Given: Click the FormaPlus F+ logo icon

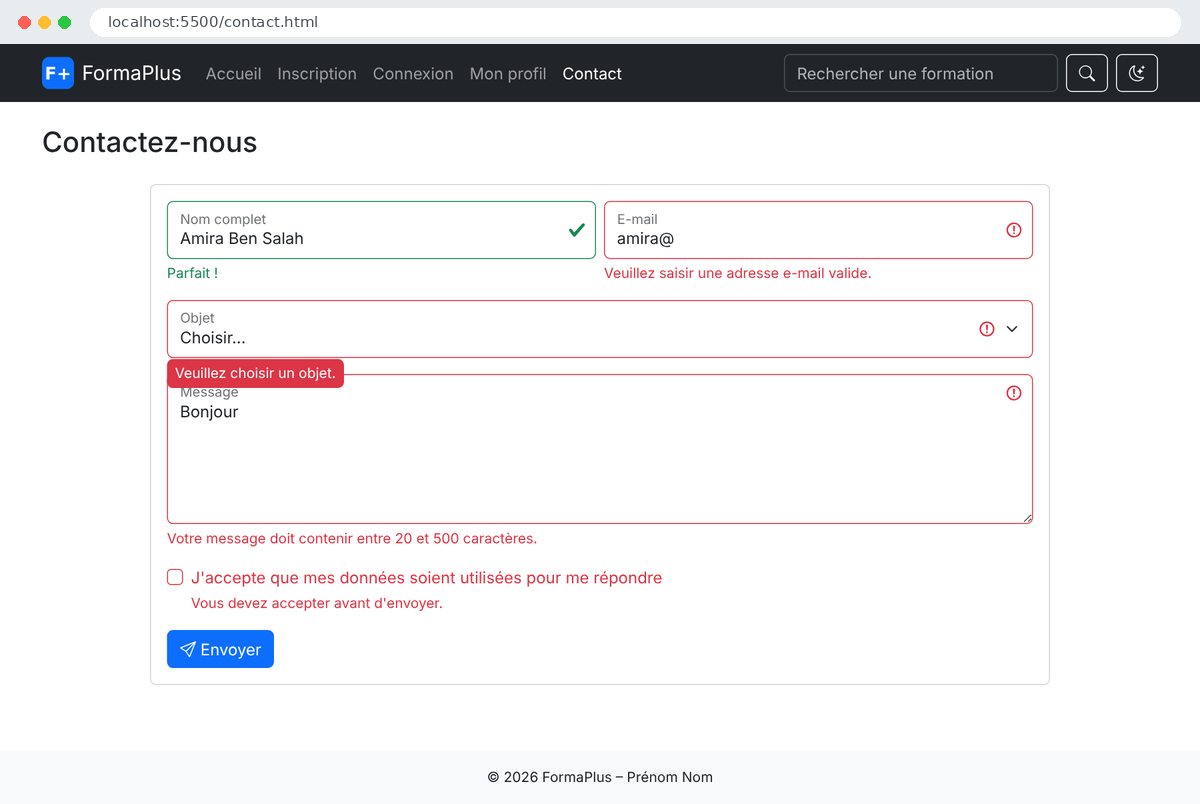Looking at the screenshot, I should point(58,73).
